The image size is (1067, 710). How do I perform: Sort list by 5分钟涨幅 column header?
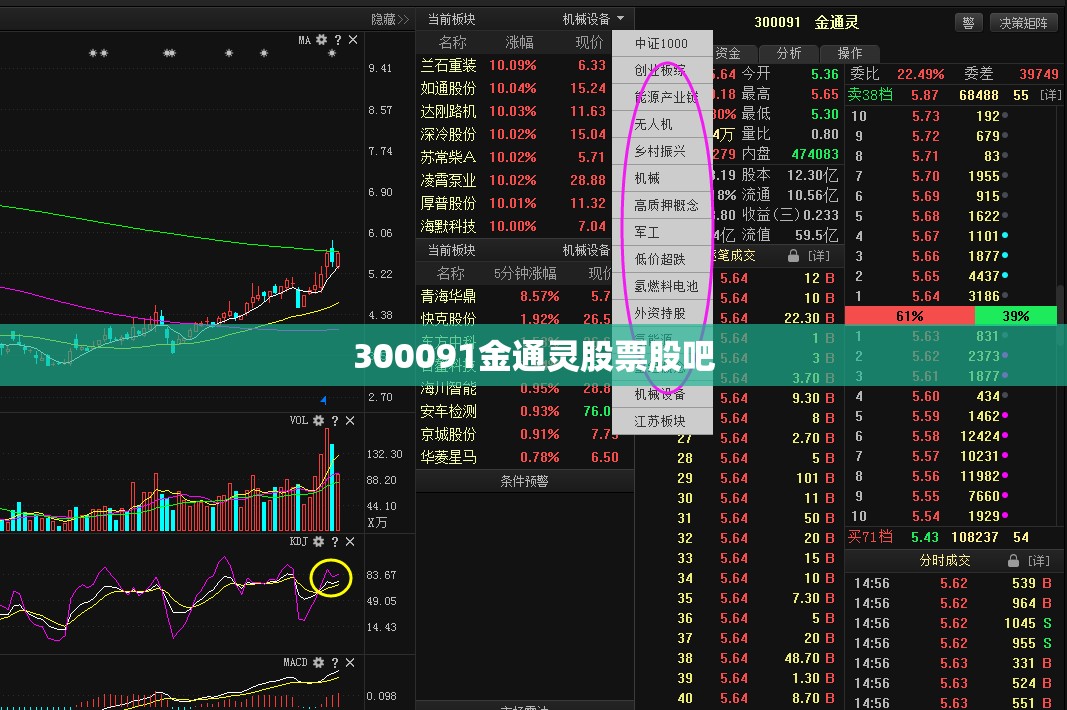tap(525, 273)
